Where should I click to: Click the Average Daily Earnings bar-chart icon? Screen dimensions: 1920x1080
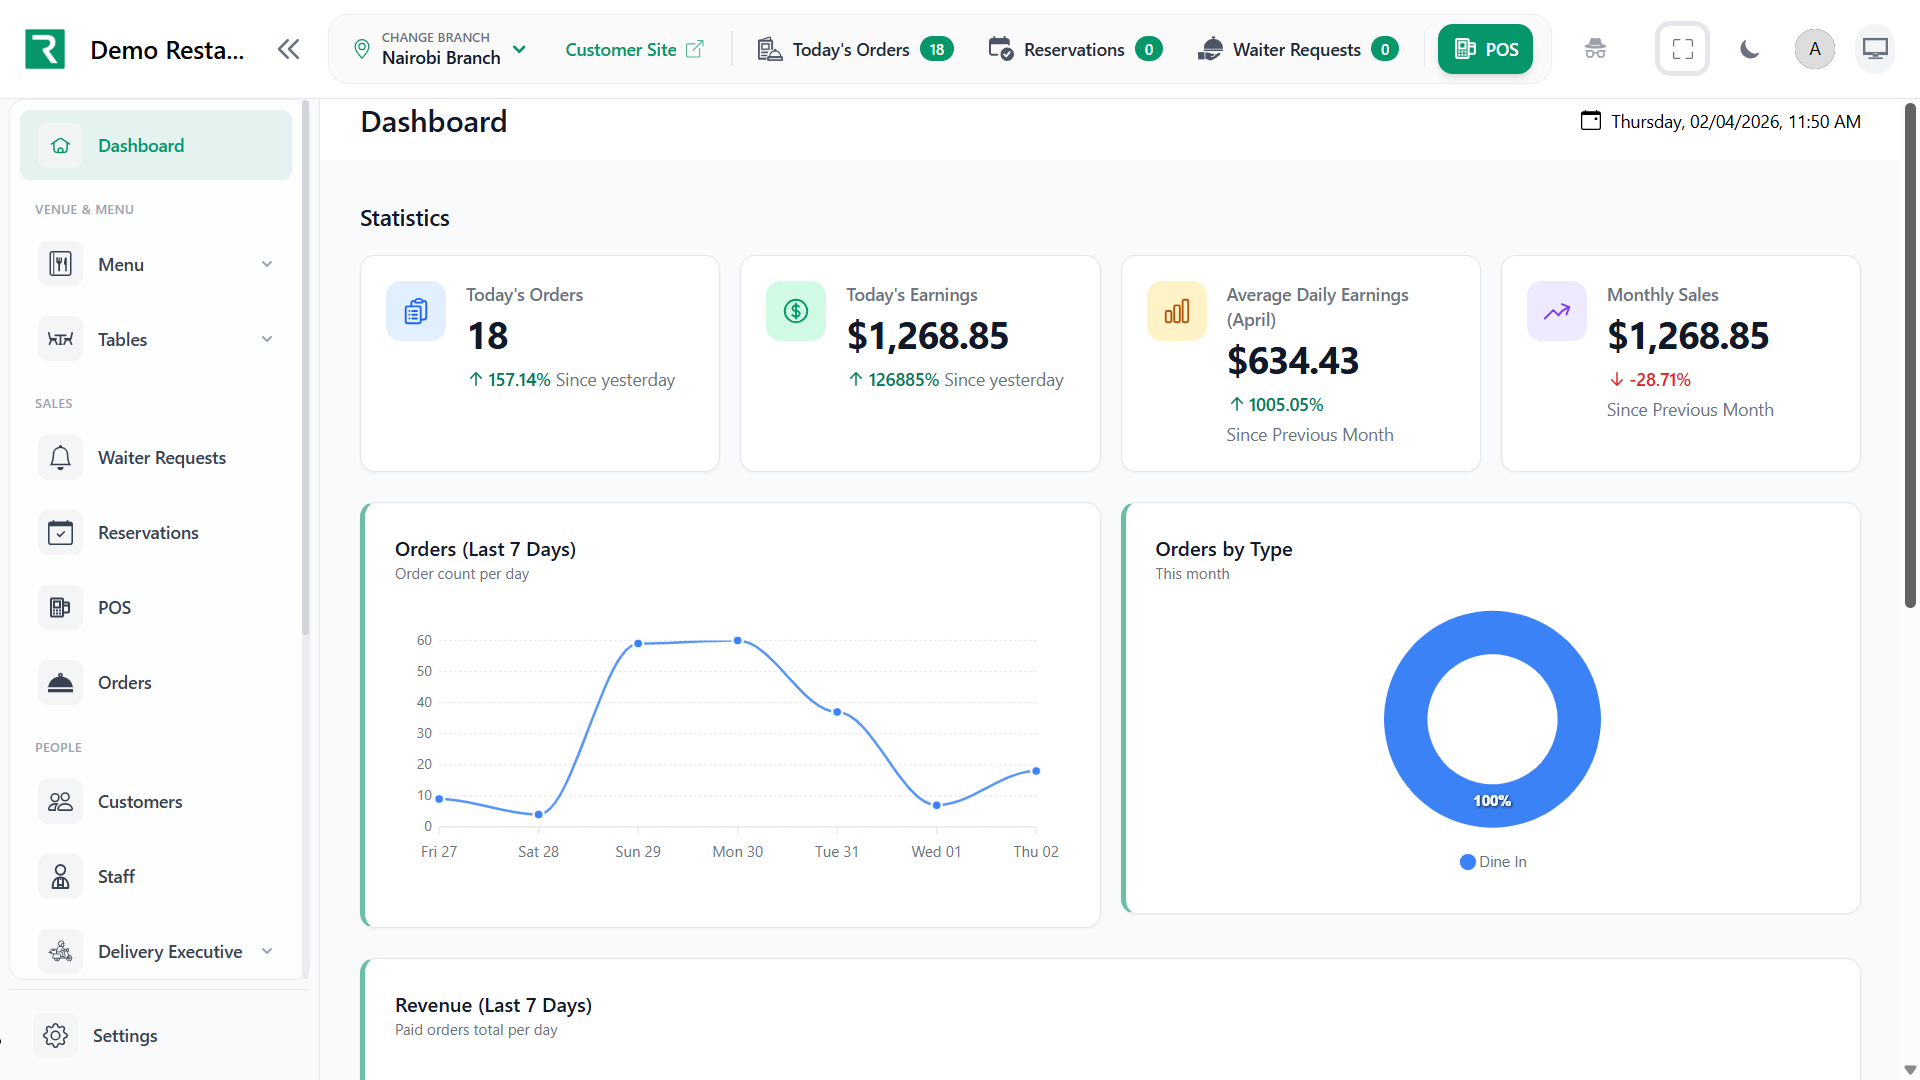(x=1177, y=311)
